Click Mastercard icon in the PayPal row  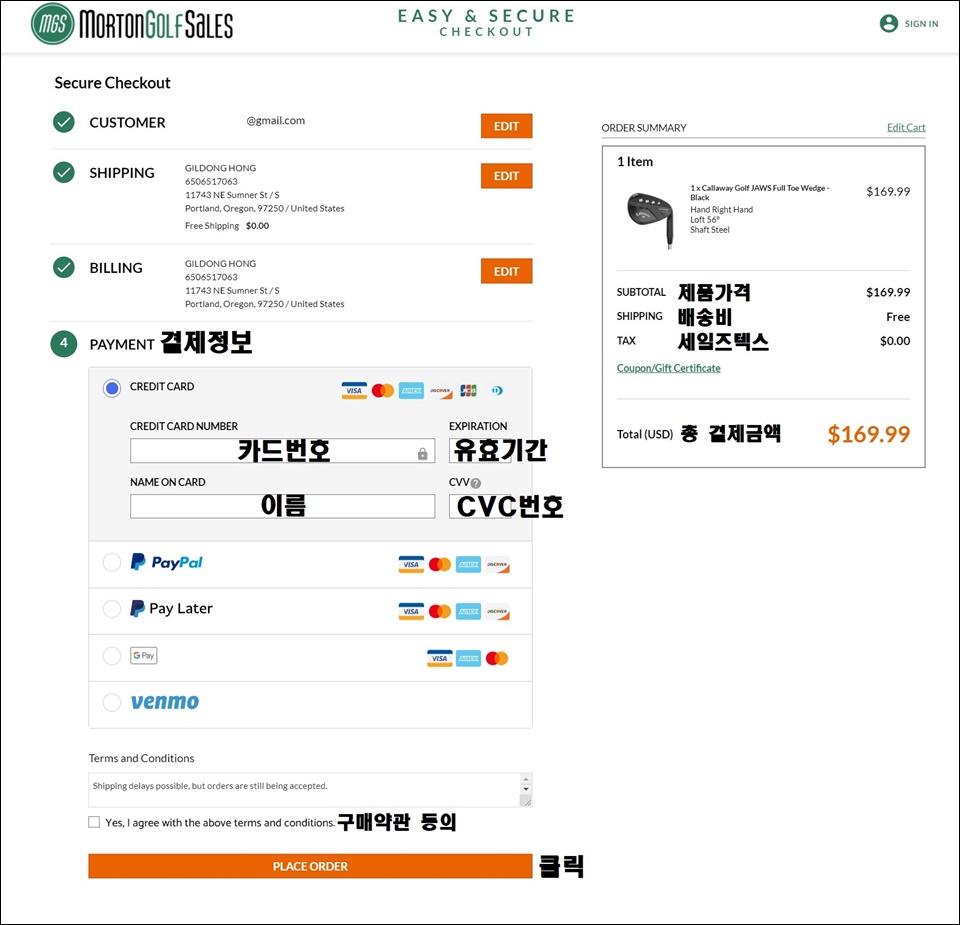click(440, 564)
